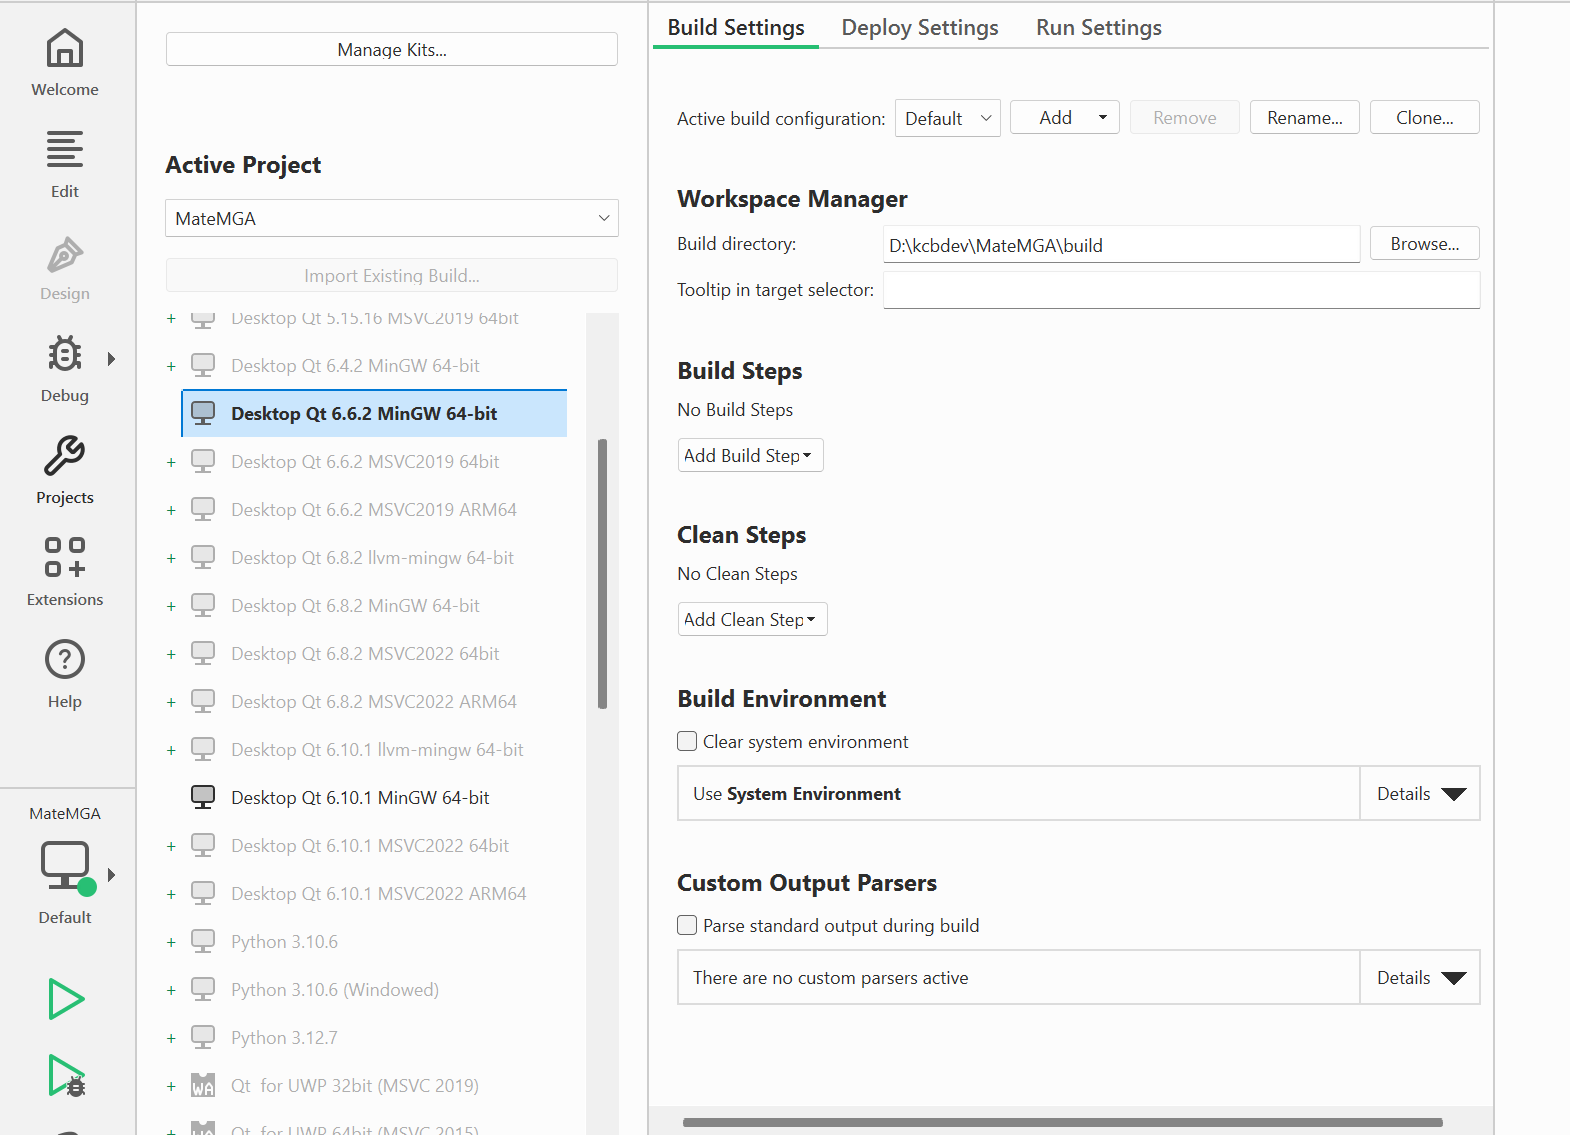Open the Help mode
The height and width of the screenshot is (1135, 1570).
tap(65, 674)
